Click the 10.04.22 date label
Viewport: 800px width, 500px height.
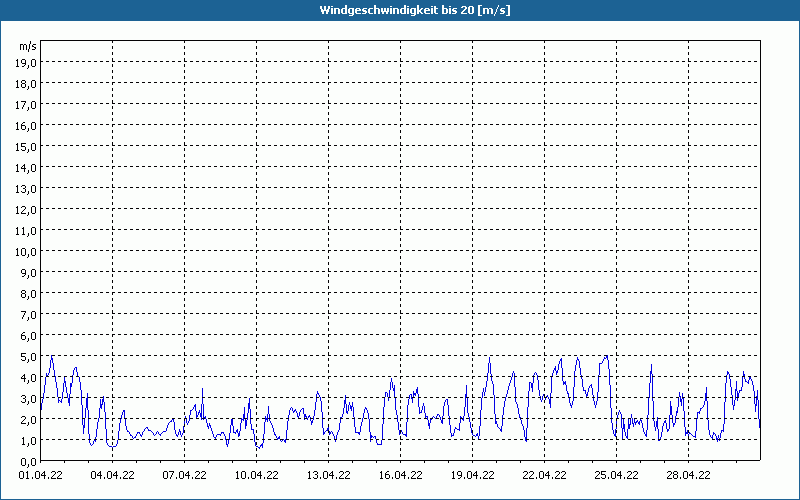[257, 476]
